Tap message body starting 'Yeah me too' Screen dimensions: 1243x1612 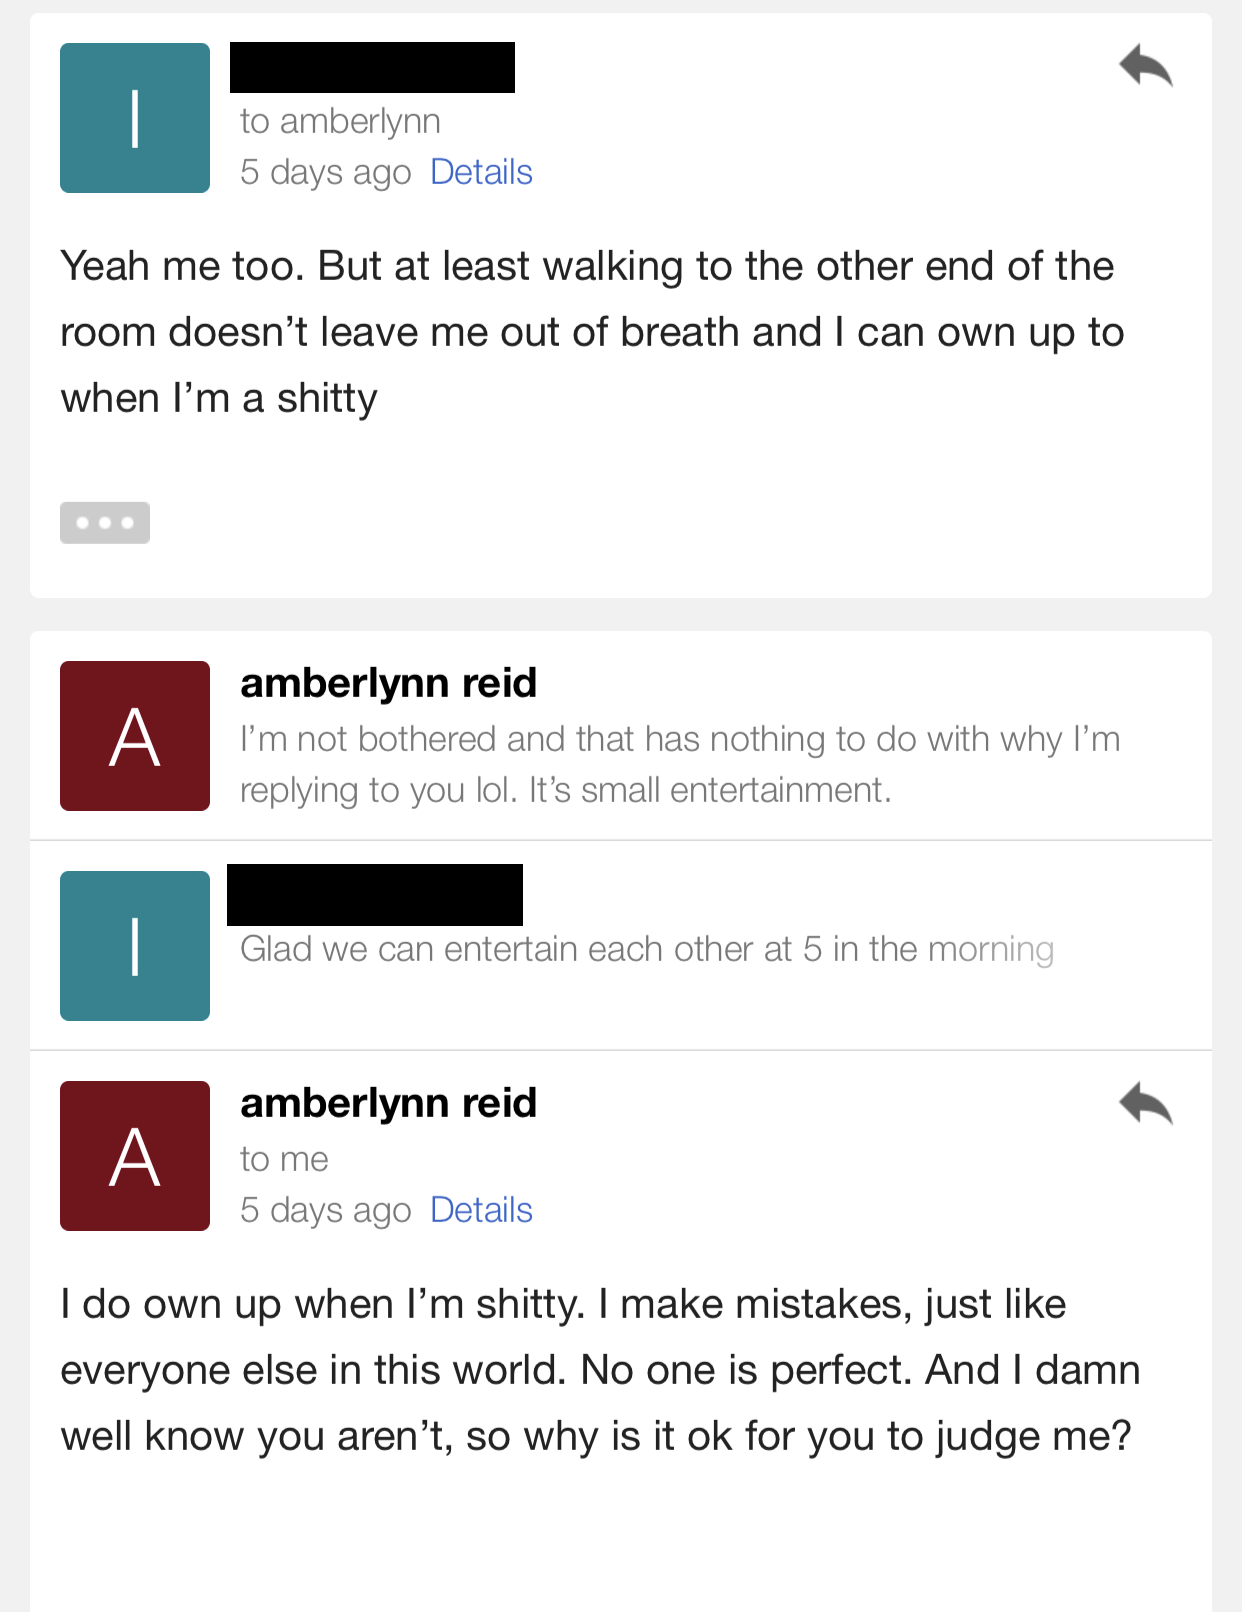(x=592, y=332)
